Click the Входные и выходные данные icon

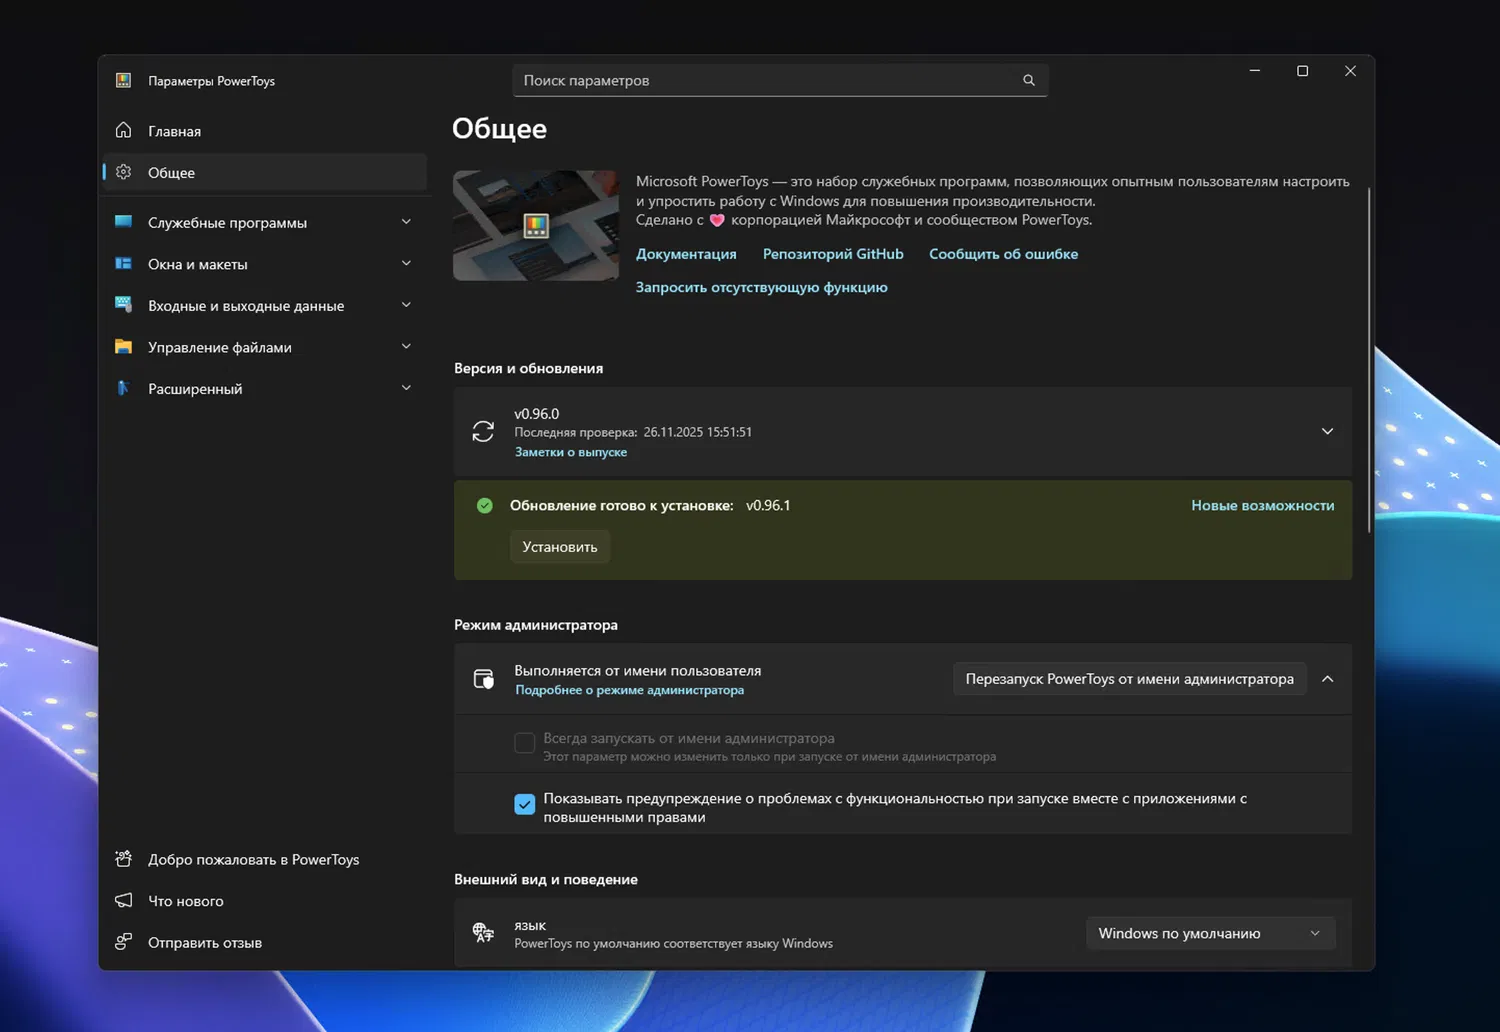(x=123, y=305)
